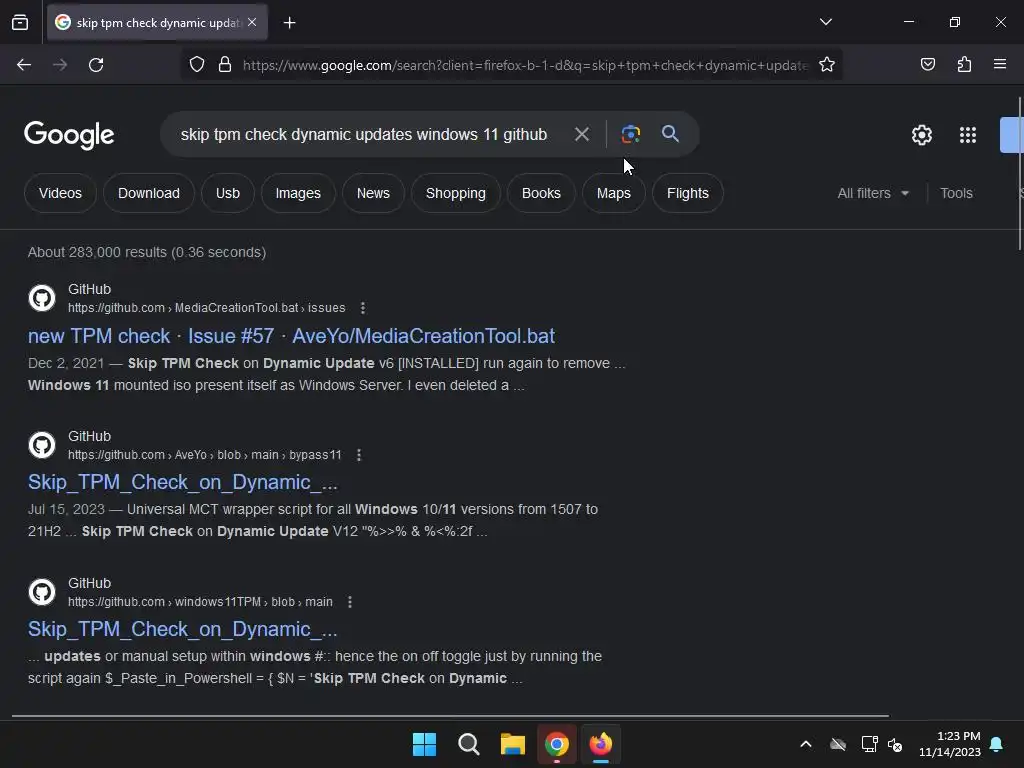Open OneDrive tray icon
The height and width of the screenshot is (768, 1024).
coord(838,744)
